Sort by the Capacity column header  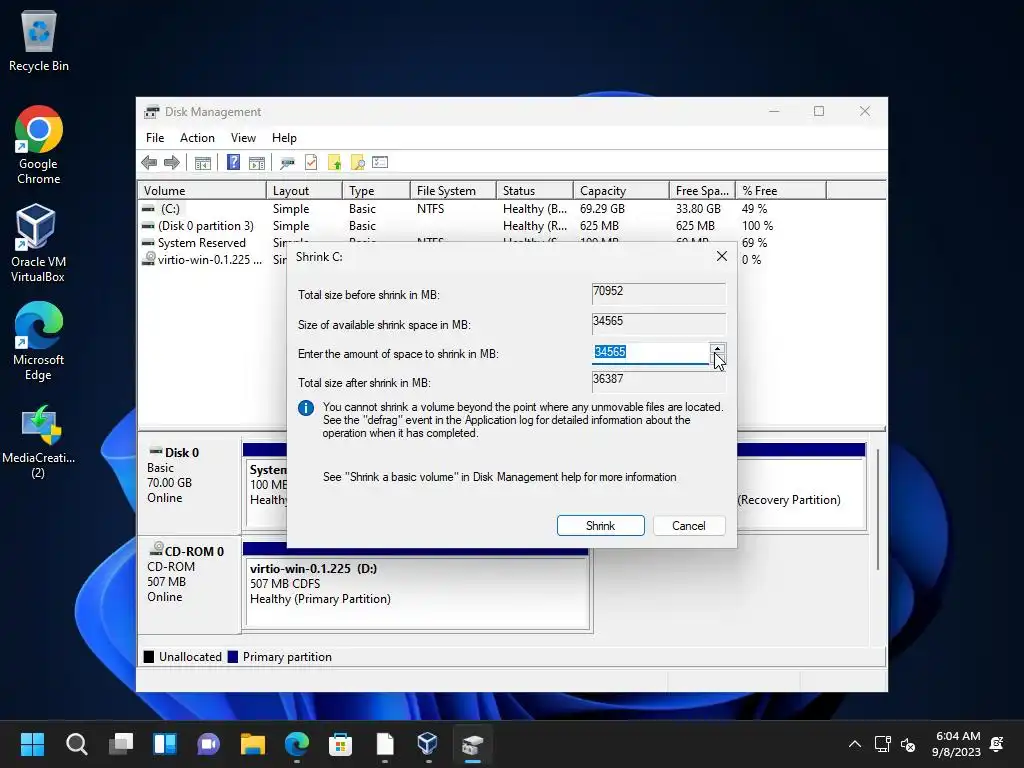pyautogui.click(x=621, y=191)
